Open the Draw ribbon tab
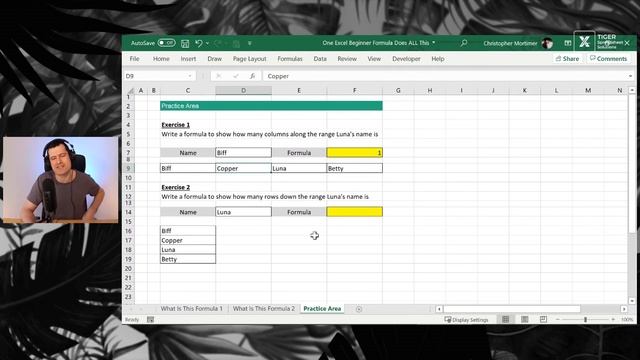This screenshot has height=360, width=640. tap(214, 59)
